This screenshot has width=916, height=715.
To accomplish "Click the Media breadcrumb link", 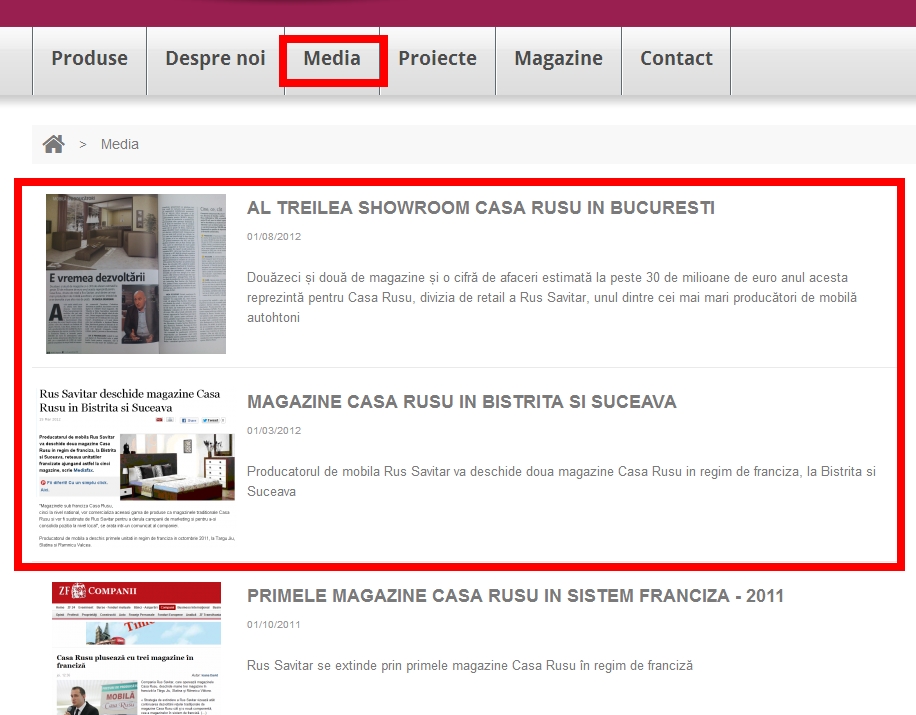I will click(x=120, y=144).
